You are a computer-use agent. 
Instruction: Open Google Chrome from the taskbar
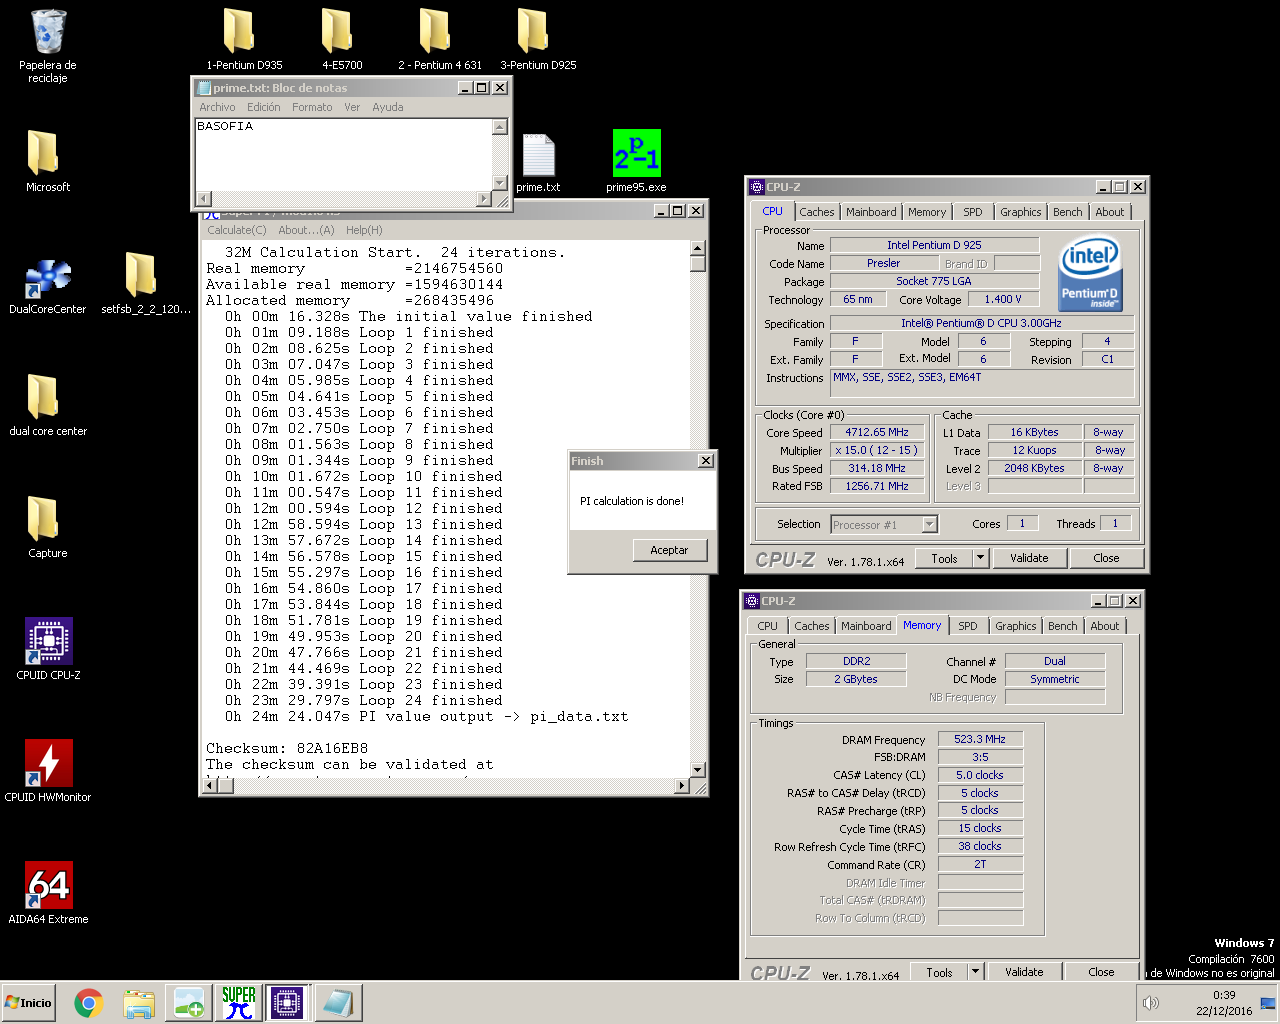pos(89,1003)
